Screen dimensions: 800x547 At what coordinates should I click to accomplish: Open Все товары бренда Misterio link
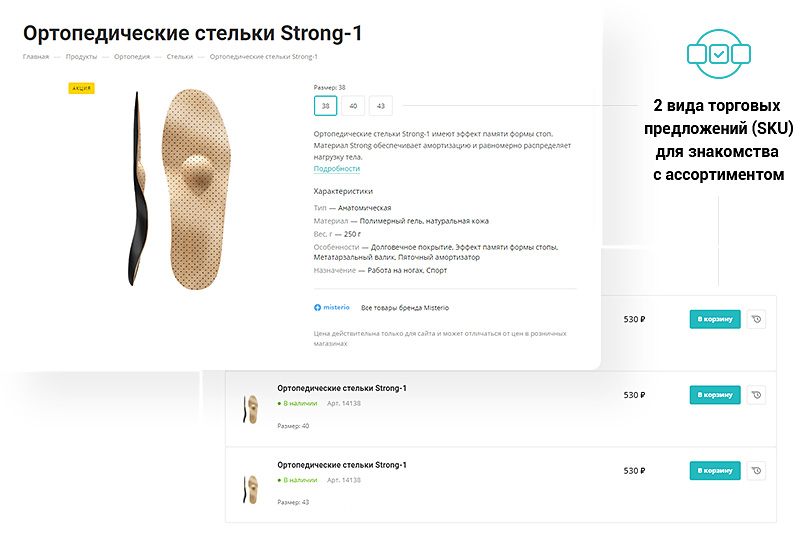[405, 308]
